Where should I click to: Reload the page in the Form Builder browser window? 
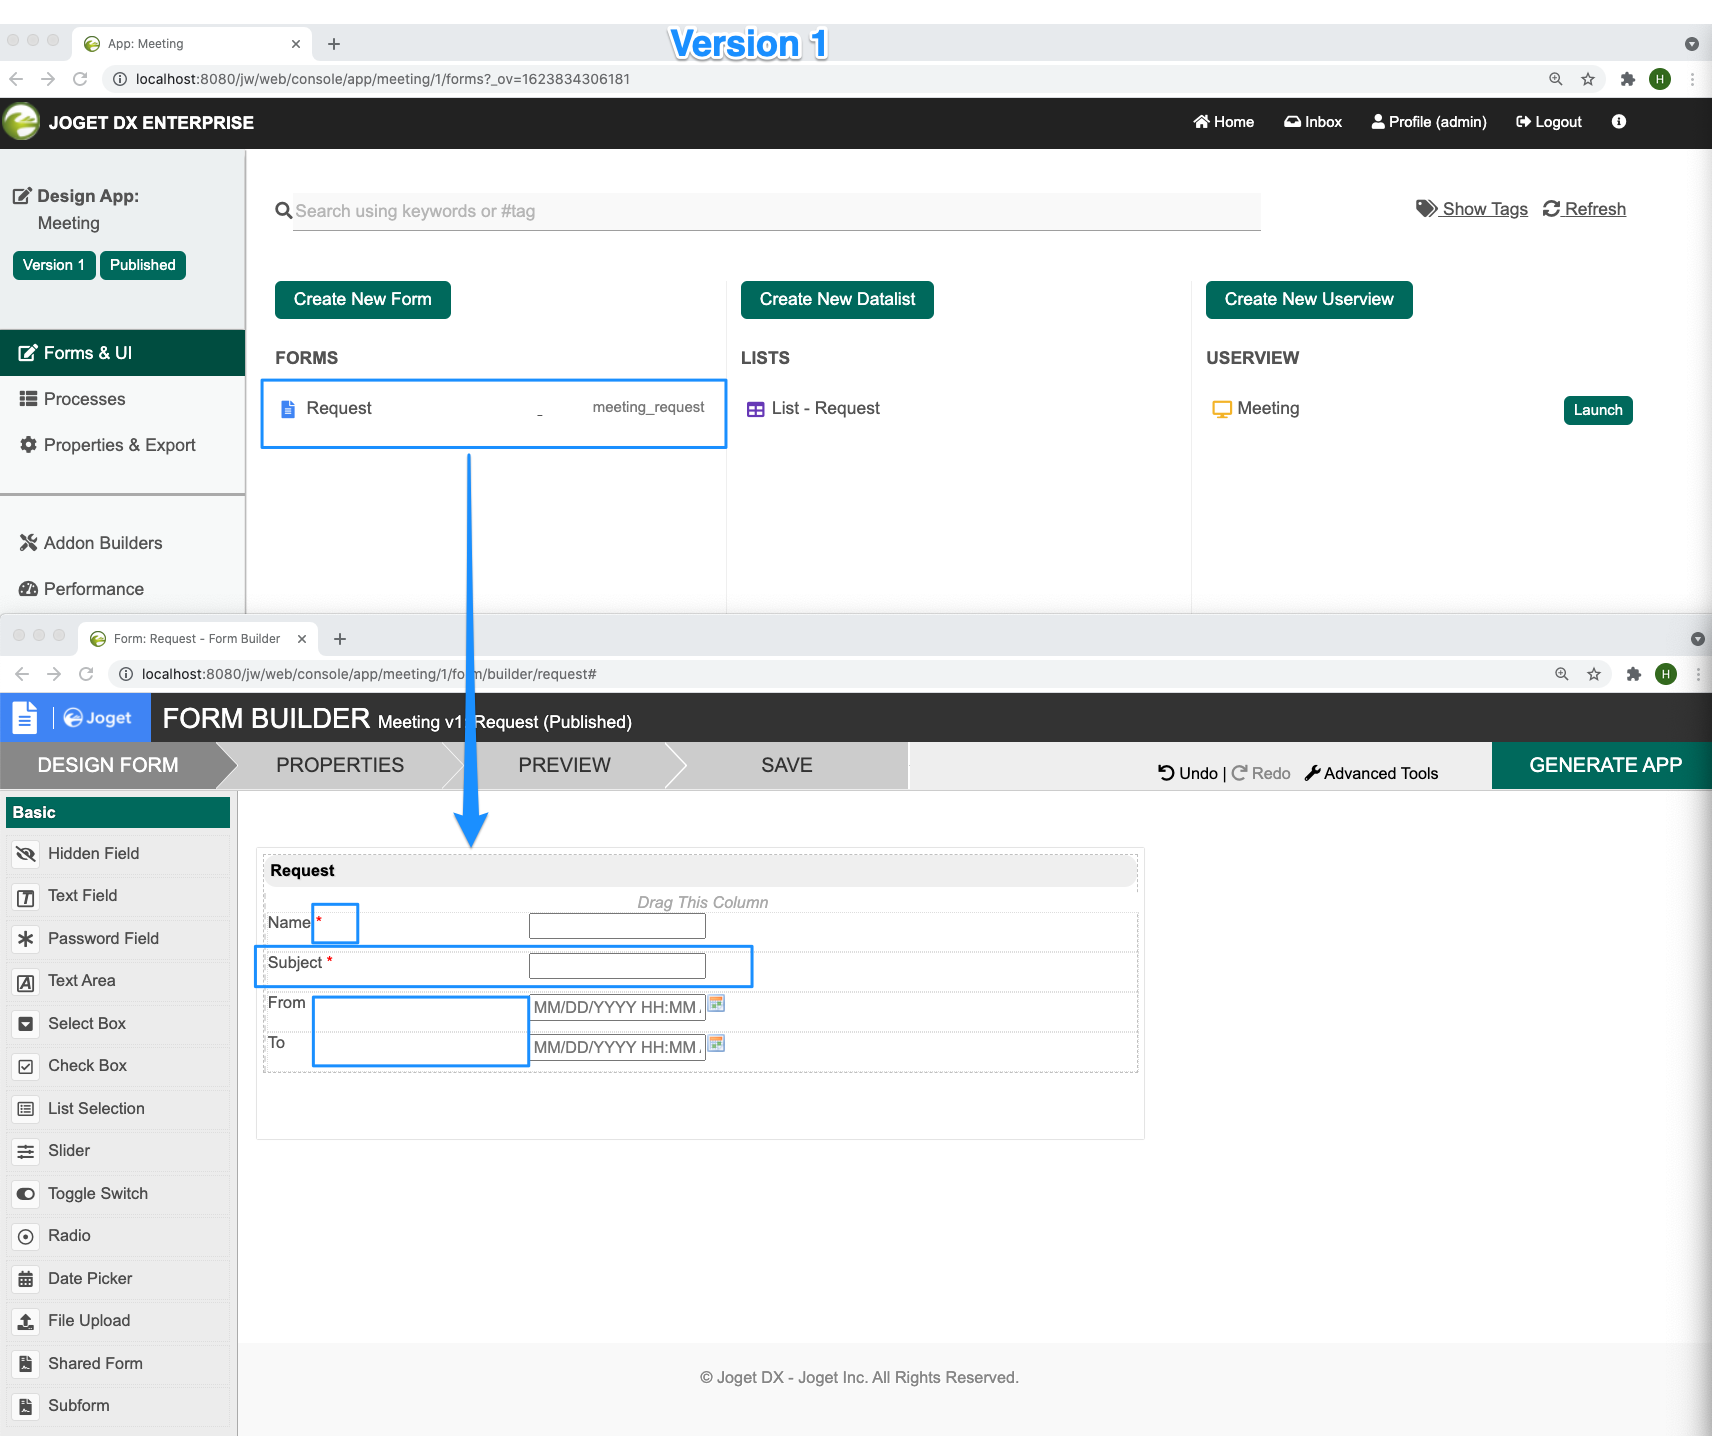click(87, 674)
